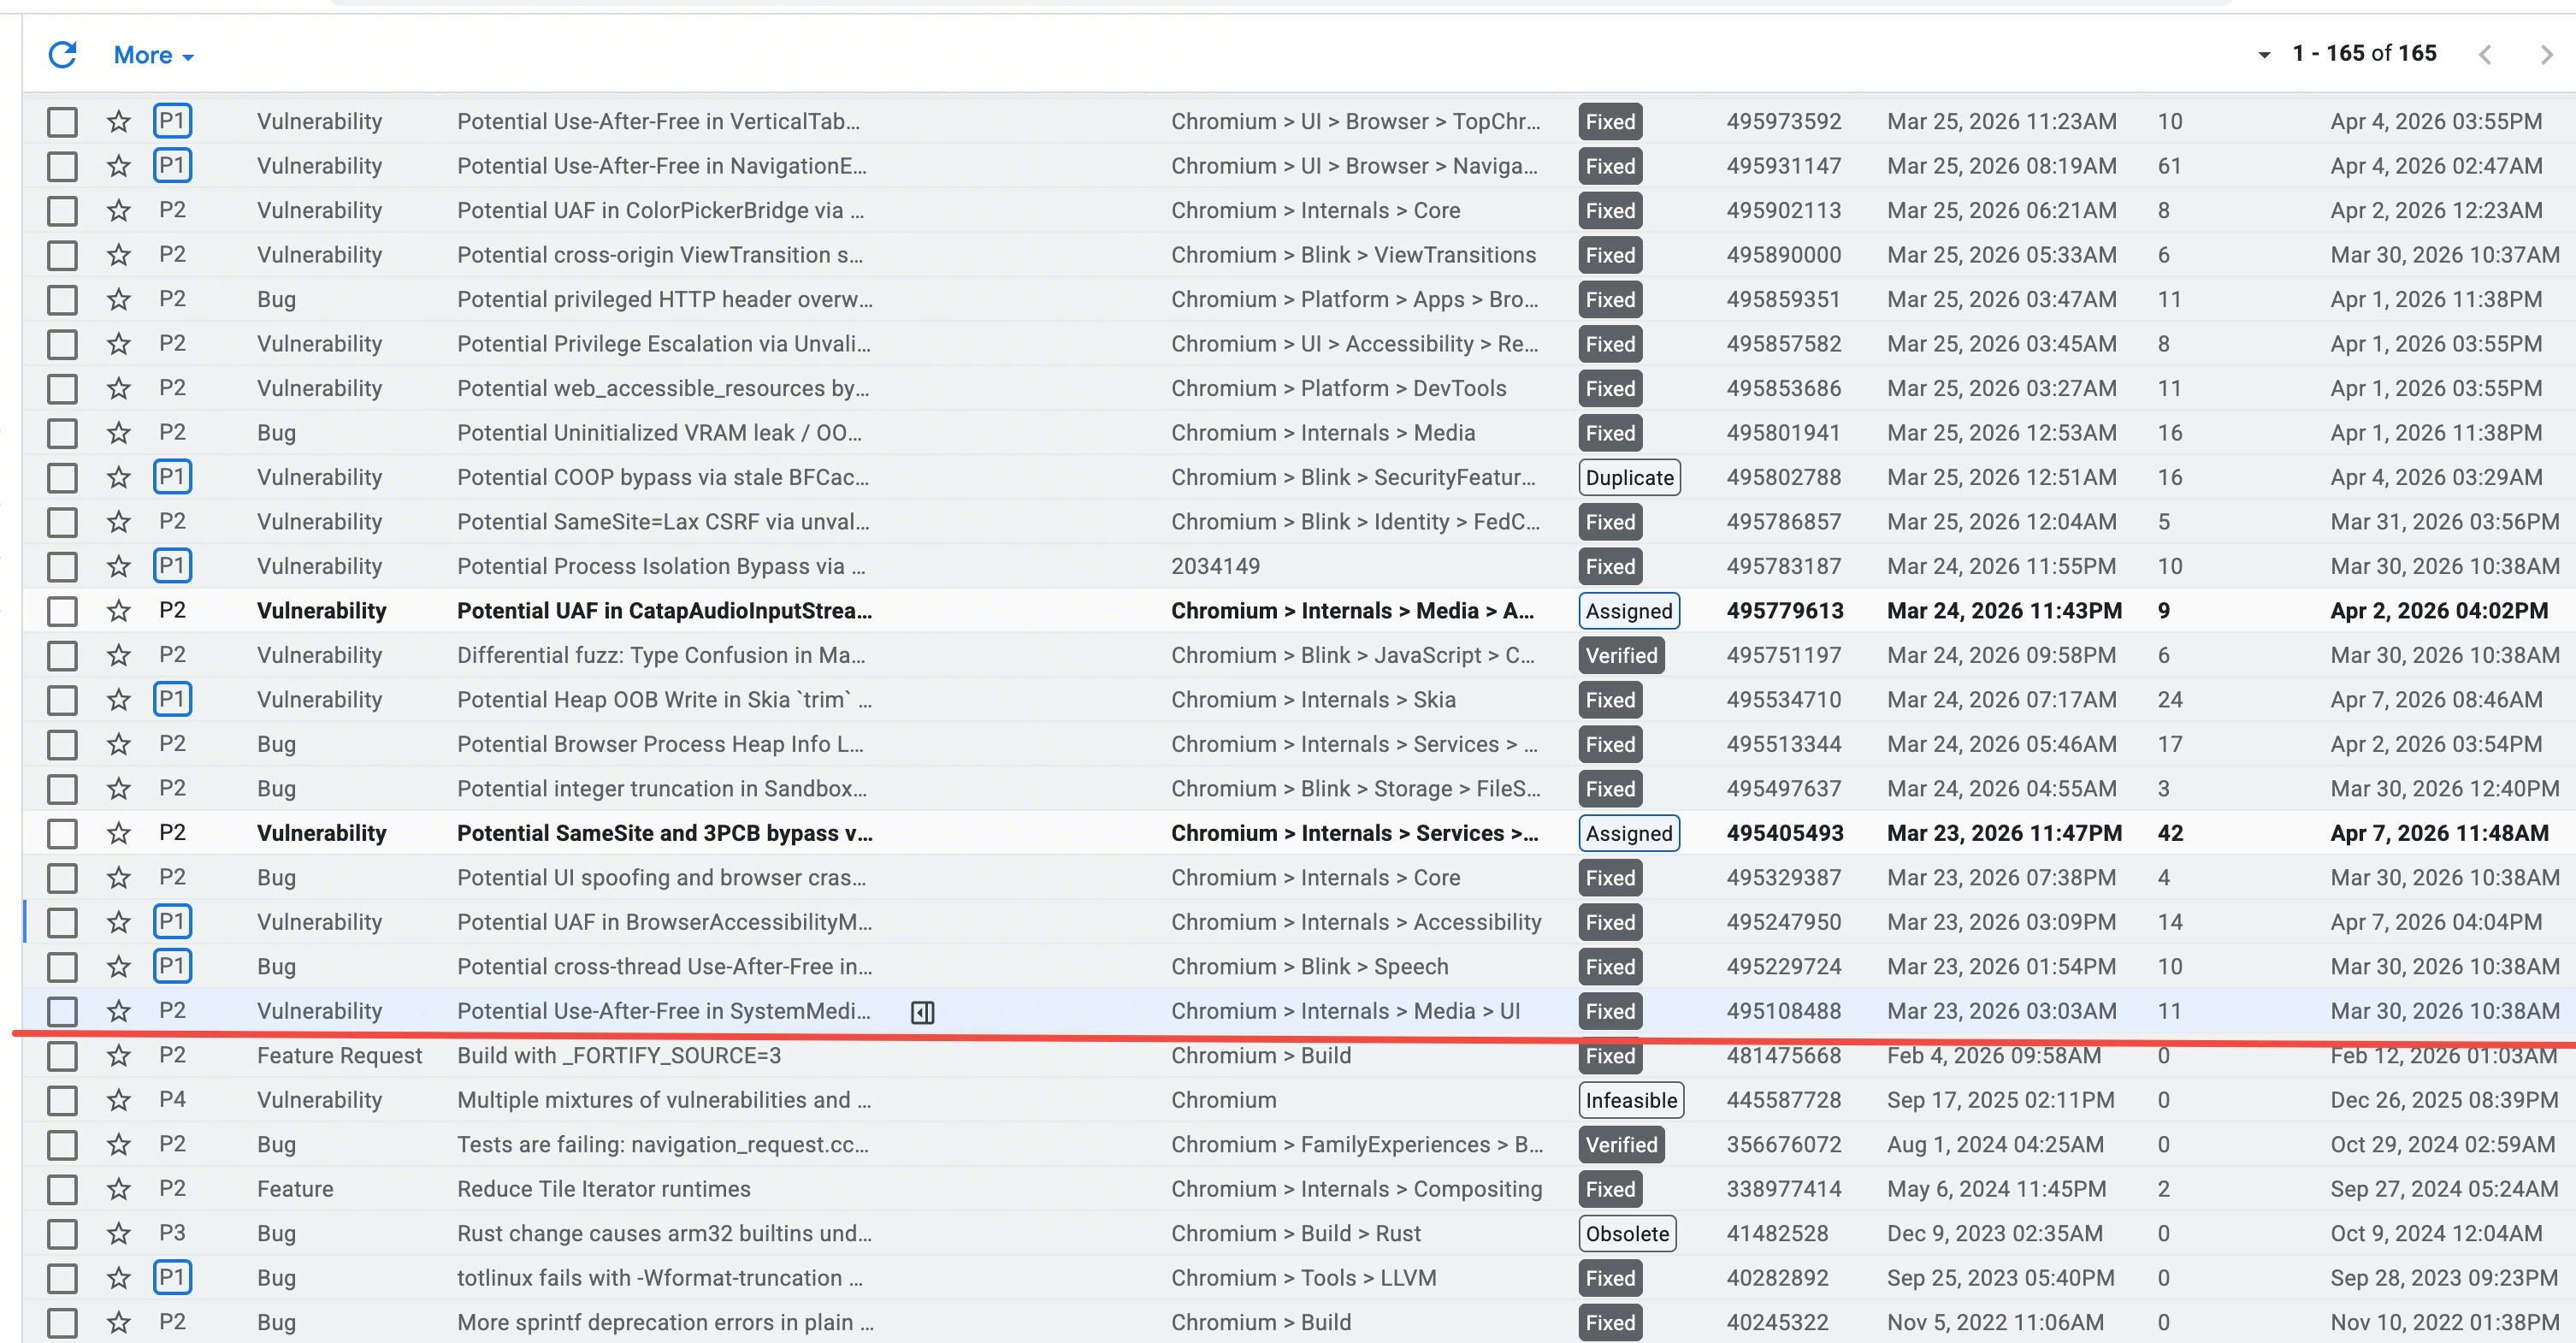This screenshot has width=2576, height=1343.
Task: Click the Infeasible status badge
Action: 1630,1100
